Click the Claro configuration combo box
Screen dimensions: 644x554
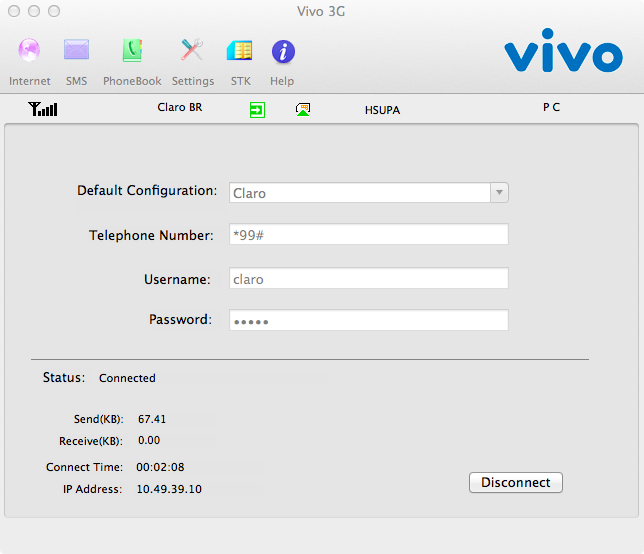(x=368, y=193)
